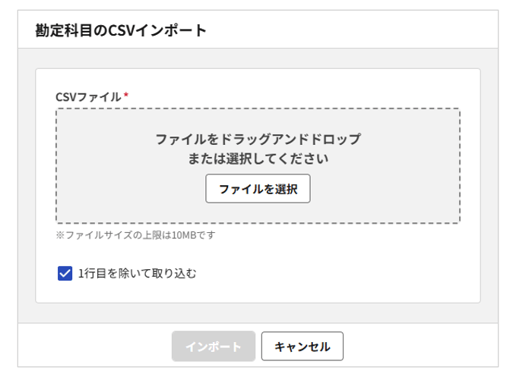Click the greyed-out インポート button
The width and height of the screenshot is (513, 377).
(x=213, y=346)
